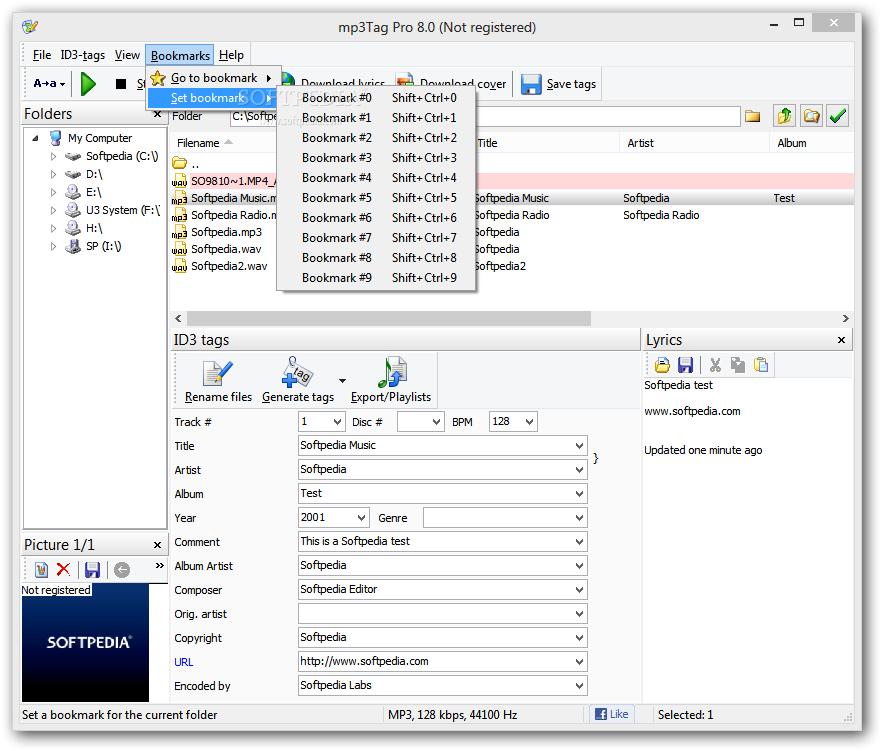
Task: Close the Lyrics panel
Action: (x=842, y=340)
